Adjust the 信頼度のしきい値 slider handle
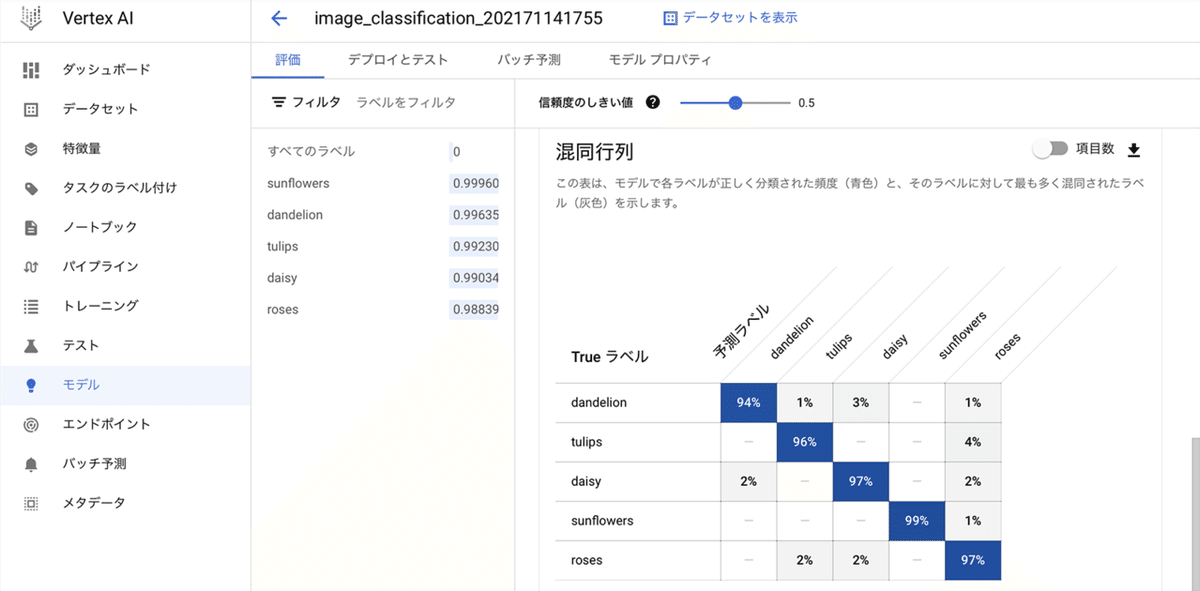The height and width of the screenshot is (591, 1200). [736, 102]
